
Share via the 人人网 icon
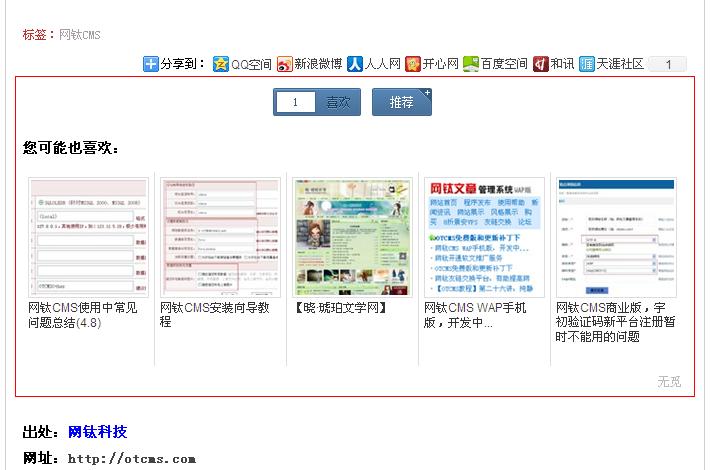(355, 64)
